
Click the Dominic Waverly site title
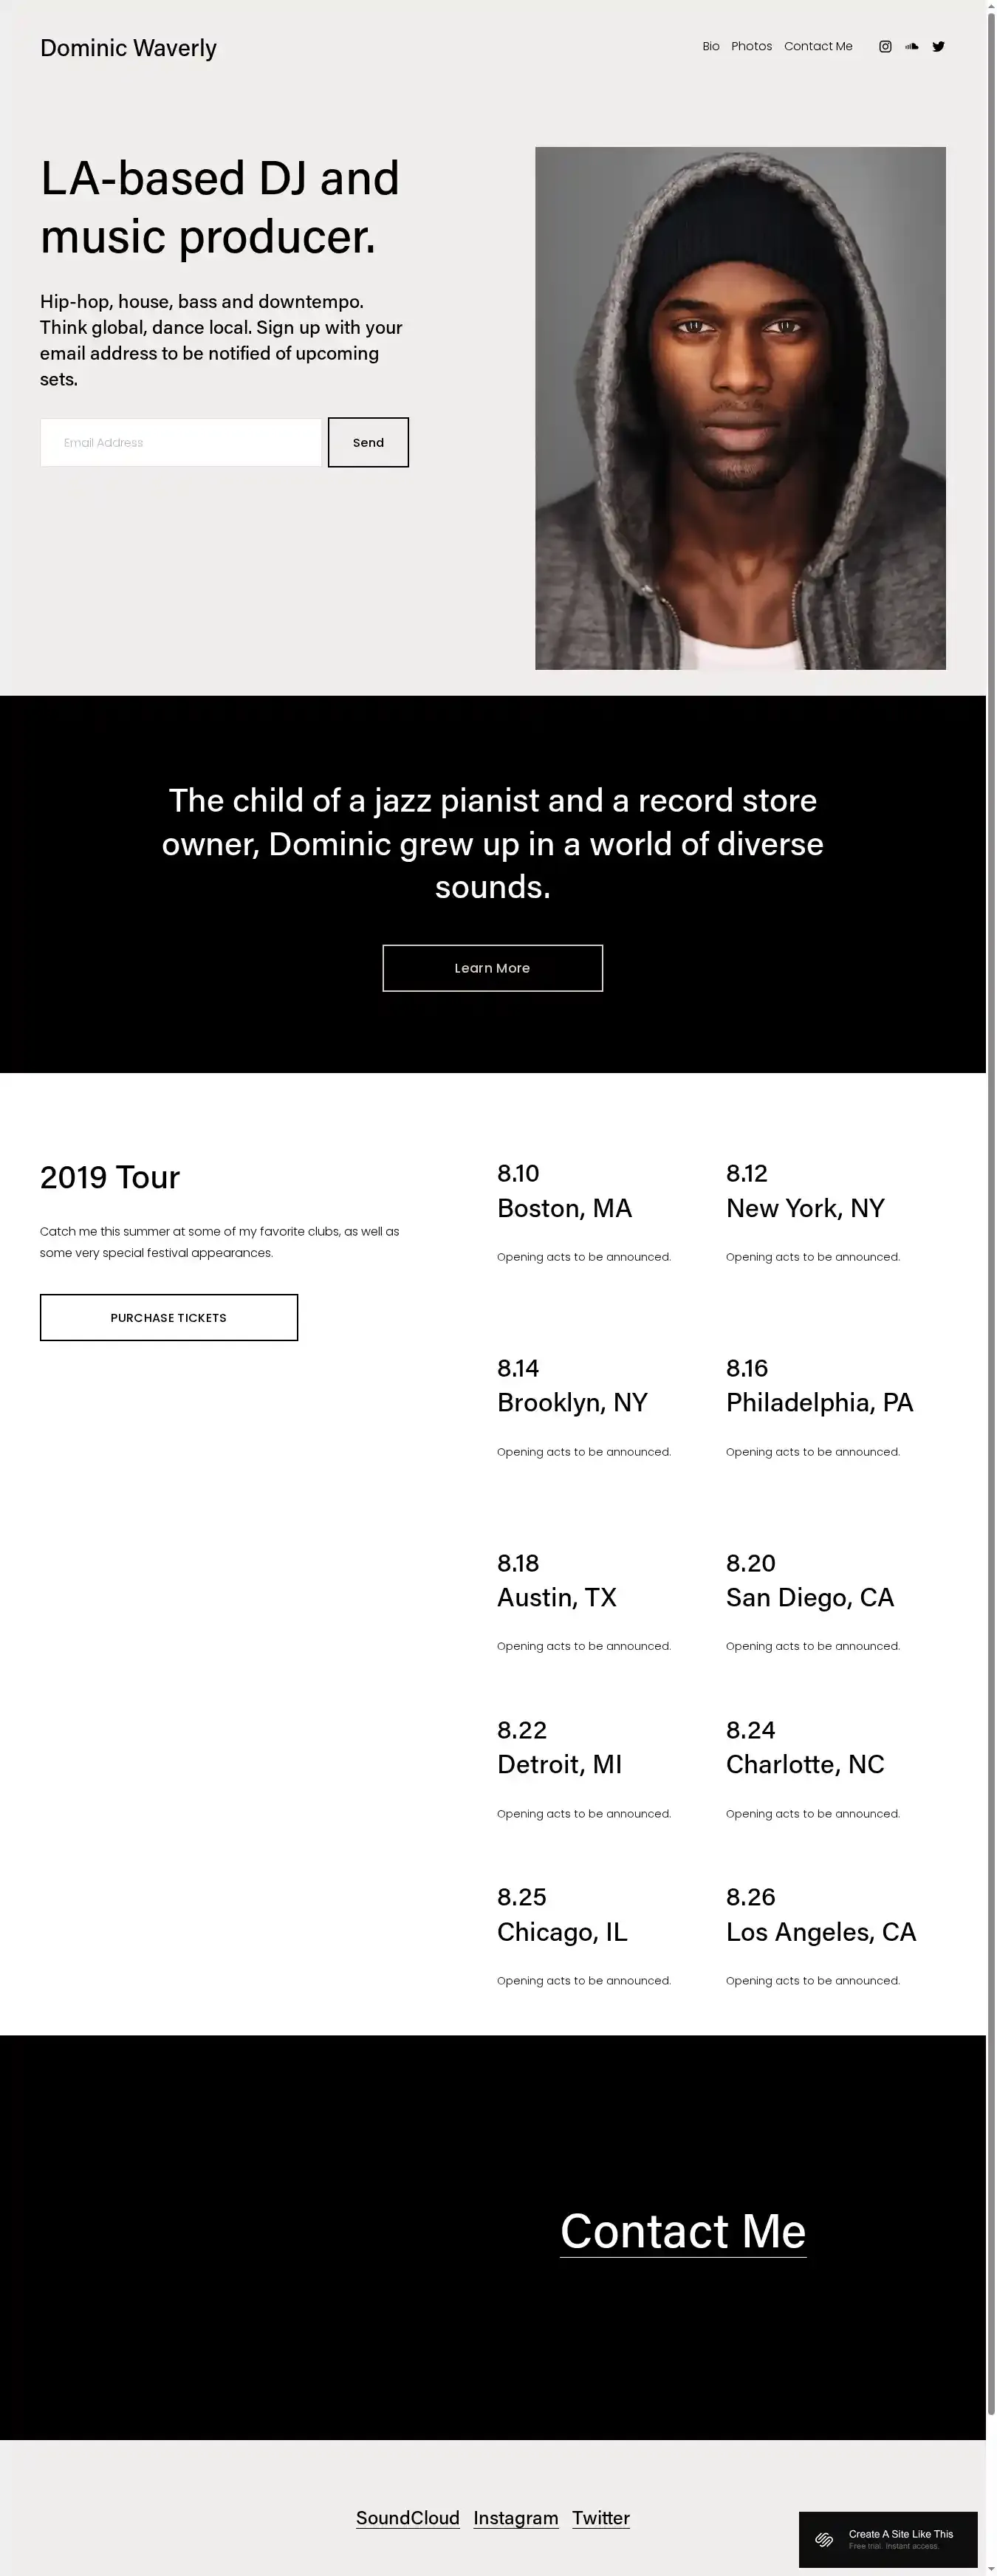click(x=128, y=48)
